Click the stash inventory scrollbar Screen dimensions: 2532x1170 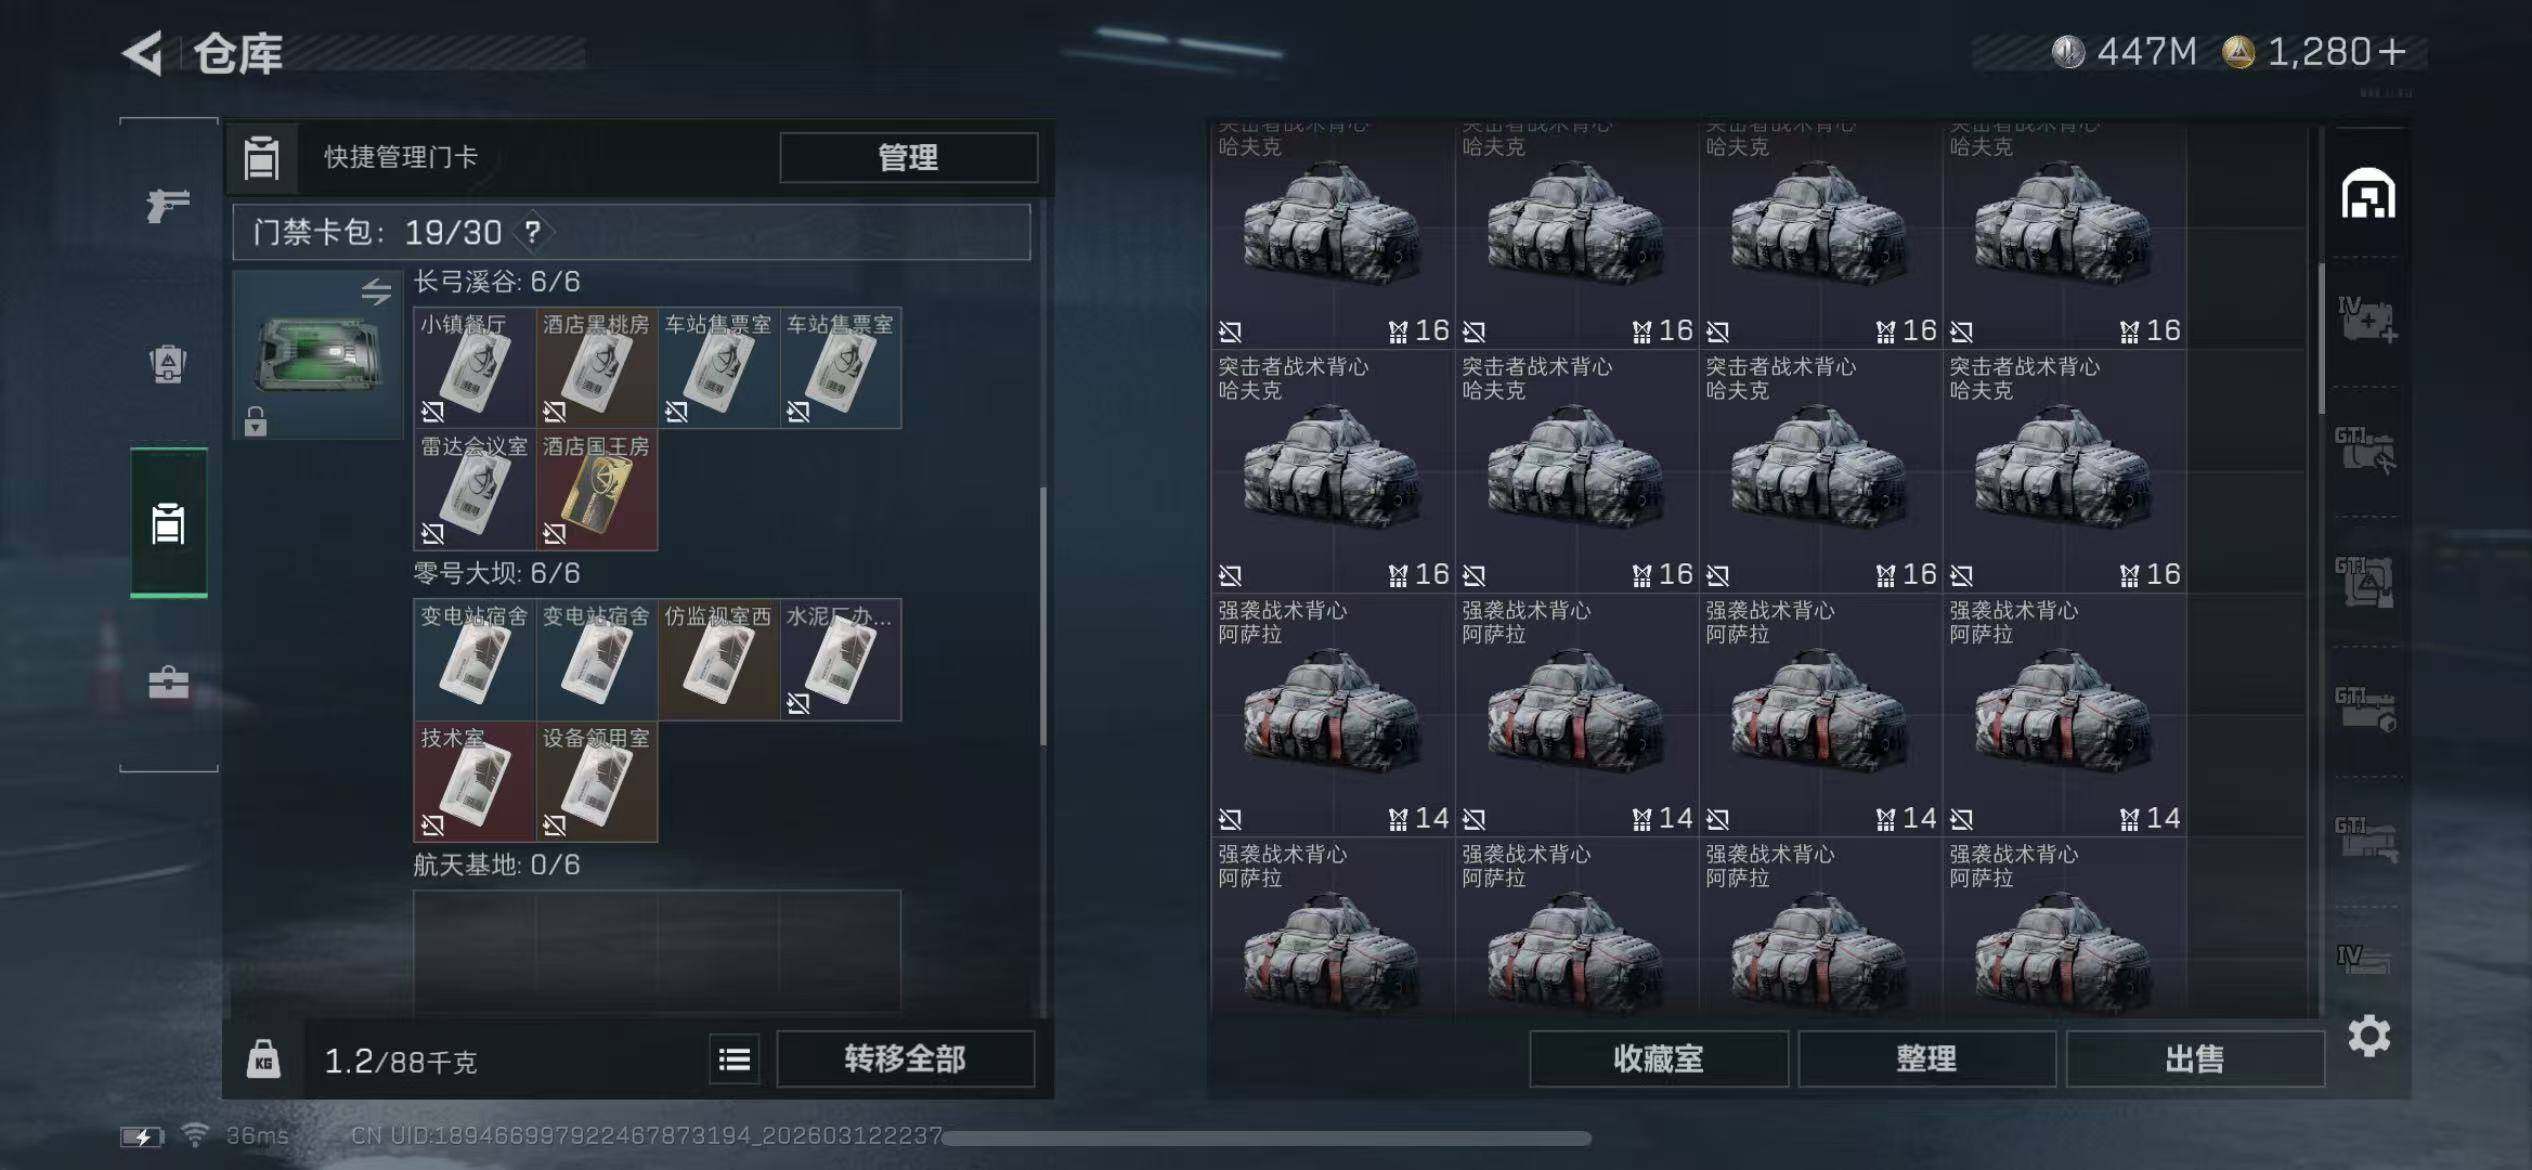[2321, 338]
